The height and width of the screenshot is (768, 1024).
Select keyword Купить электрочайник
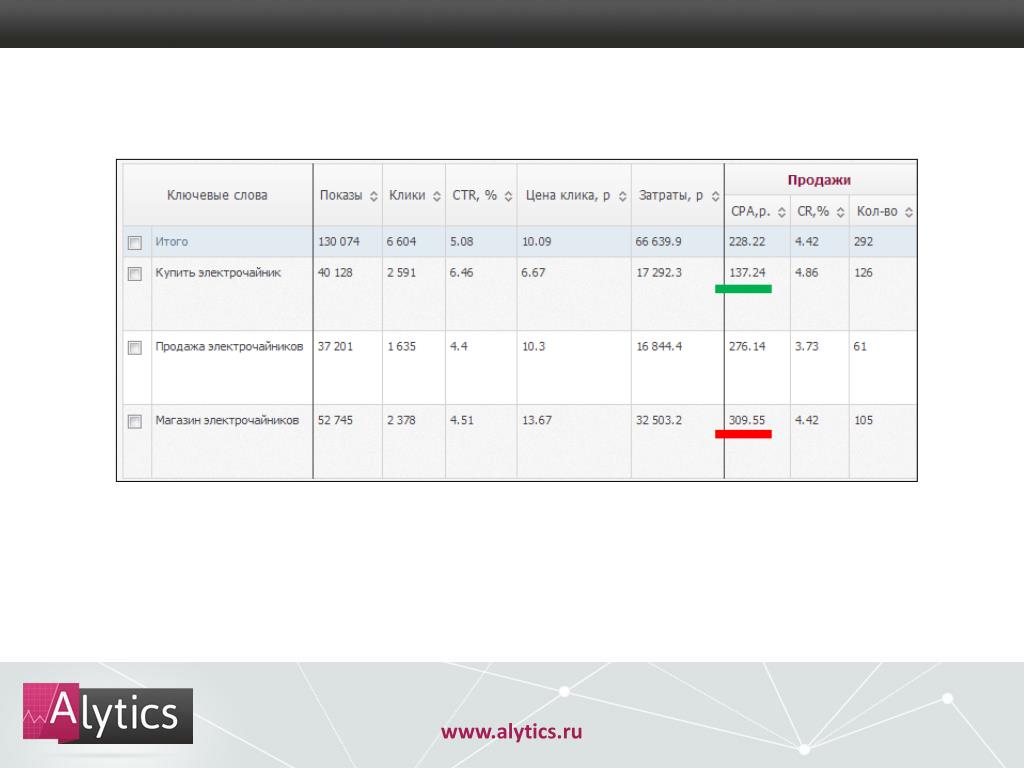(x=218, y=273)
